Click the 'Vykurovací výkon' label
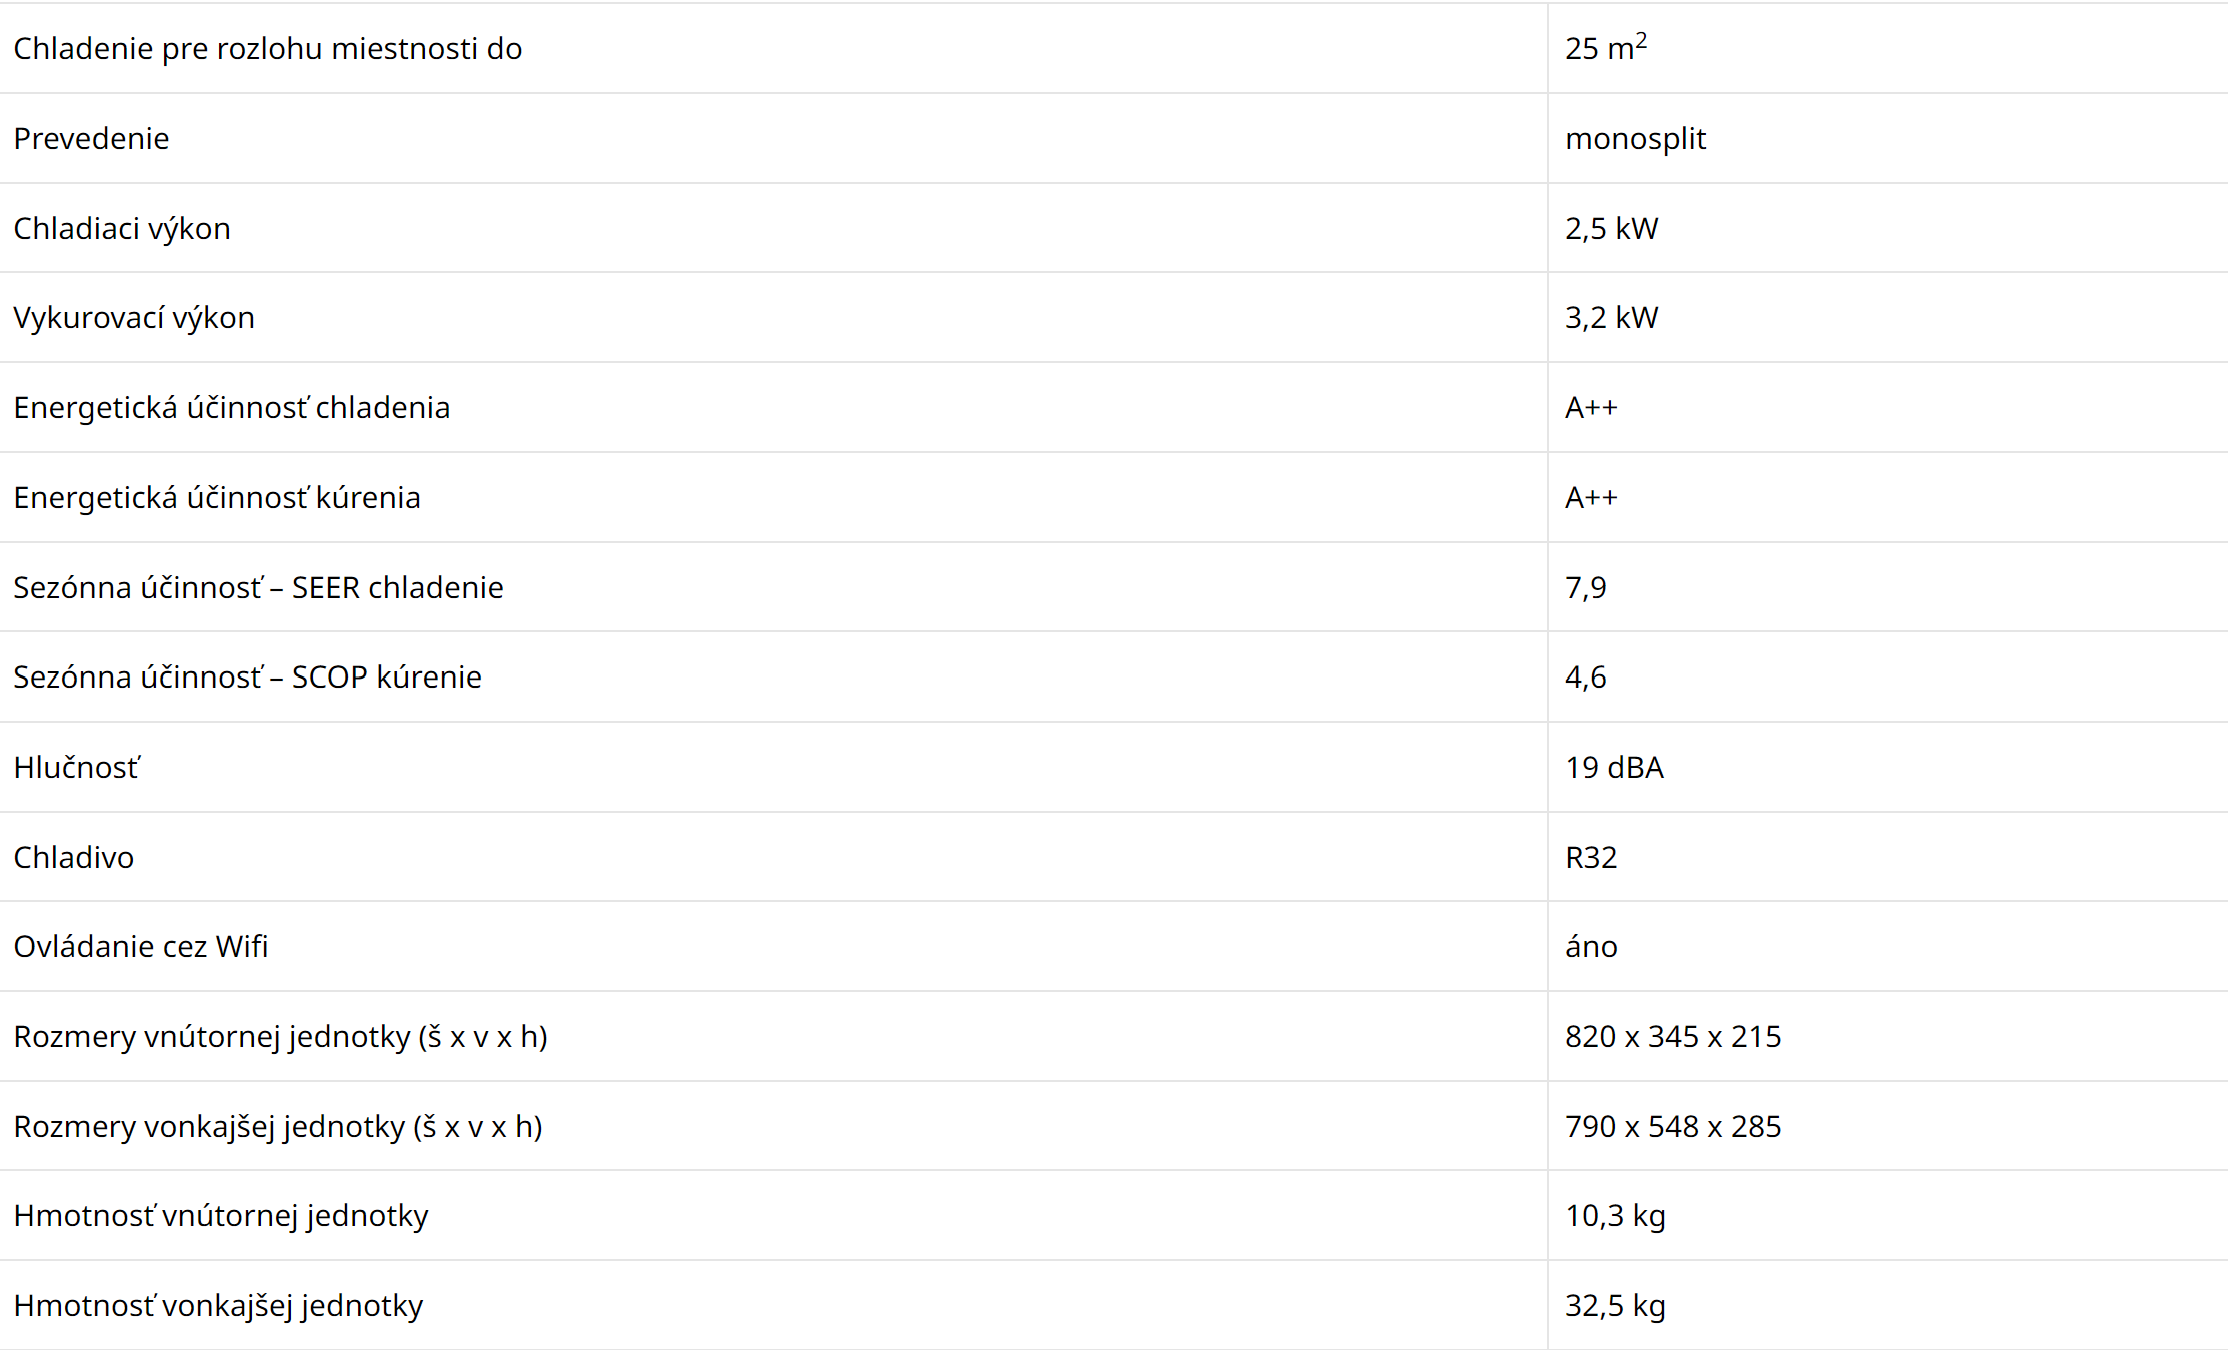 [134, 317]
